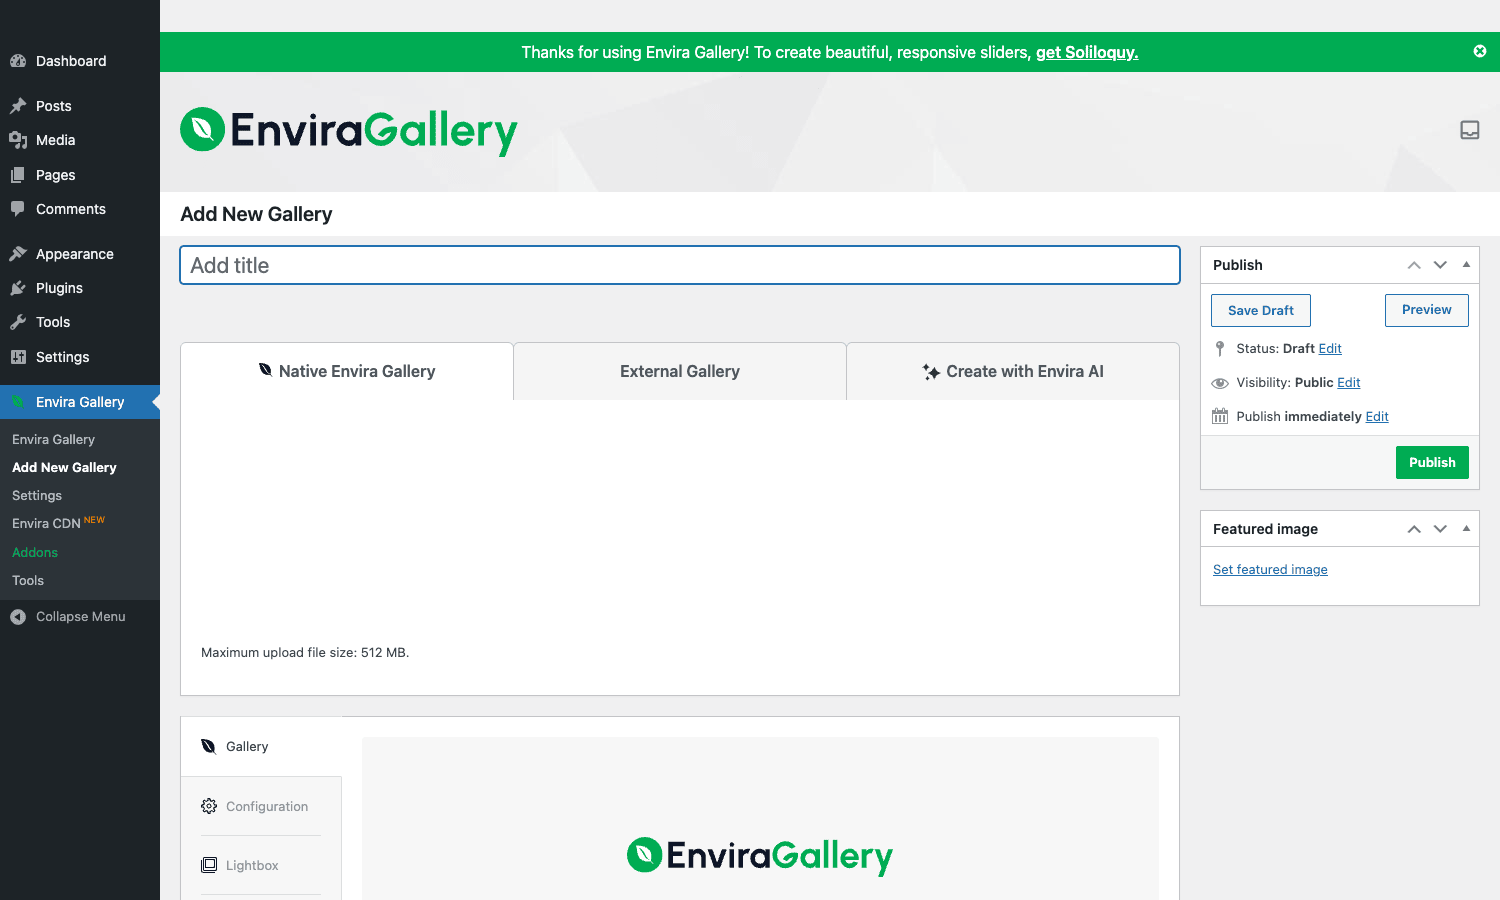Click the green Publish button

(x=1432, y=462)
